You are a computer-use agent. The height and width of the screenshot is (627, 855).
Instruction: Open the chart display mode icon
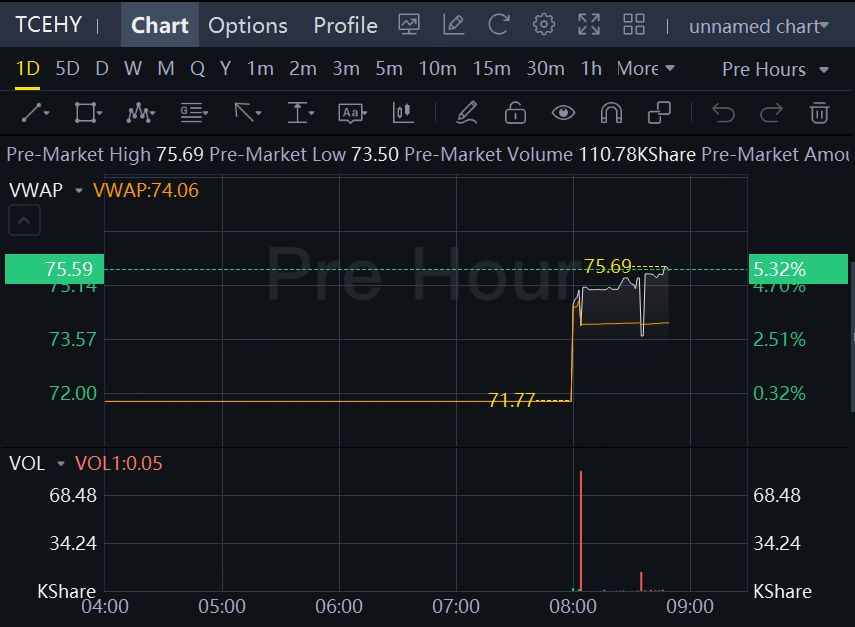tap(409, 25)
